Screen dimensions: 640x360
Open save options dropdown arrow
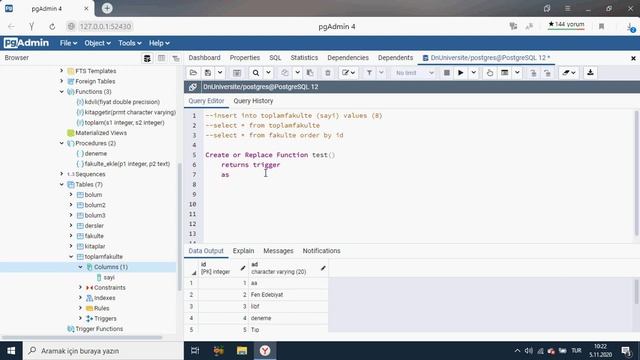tap(220, 73)
